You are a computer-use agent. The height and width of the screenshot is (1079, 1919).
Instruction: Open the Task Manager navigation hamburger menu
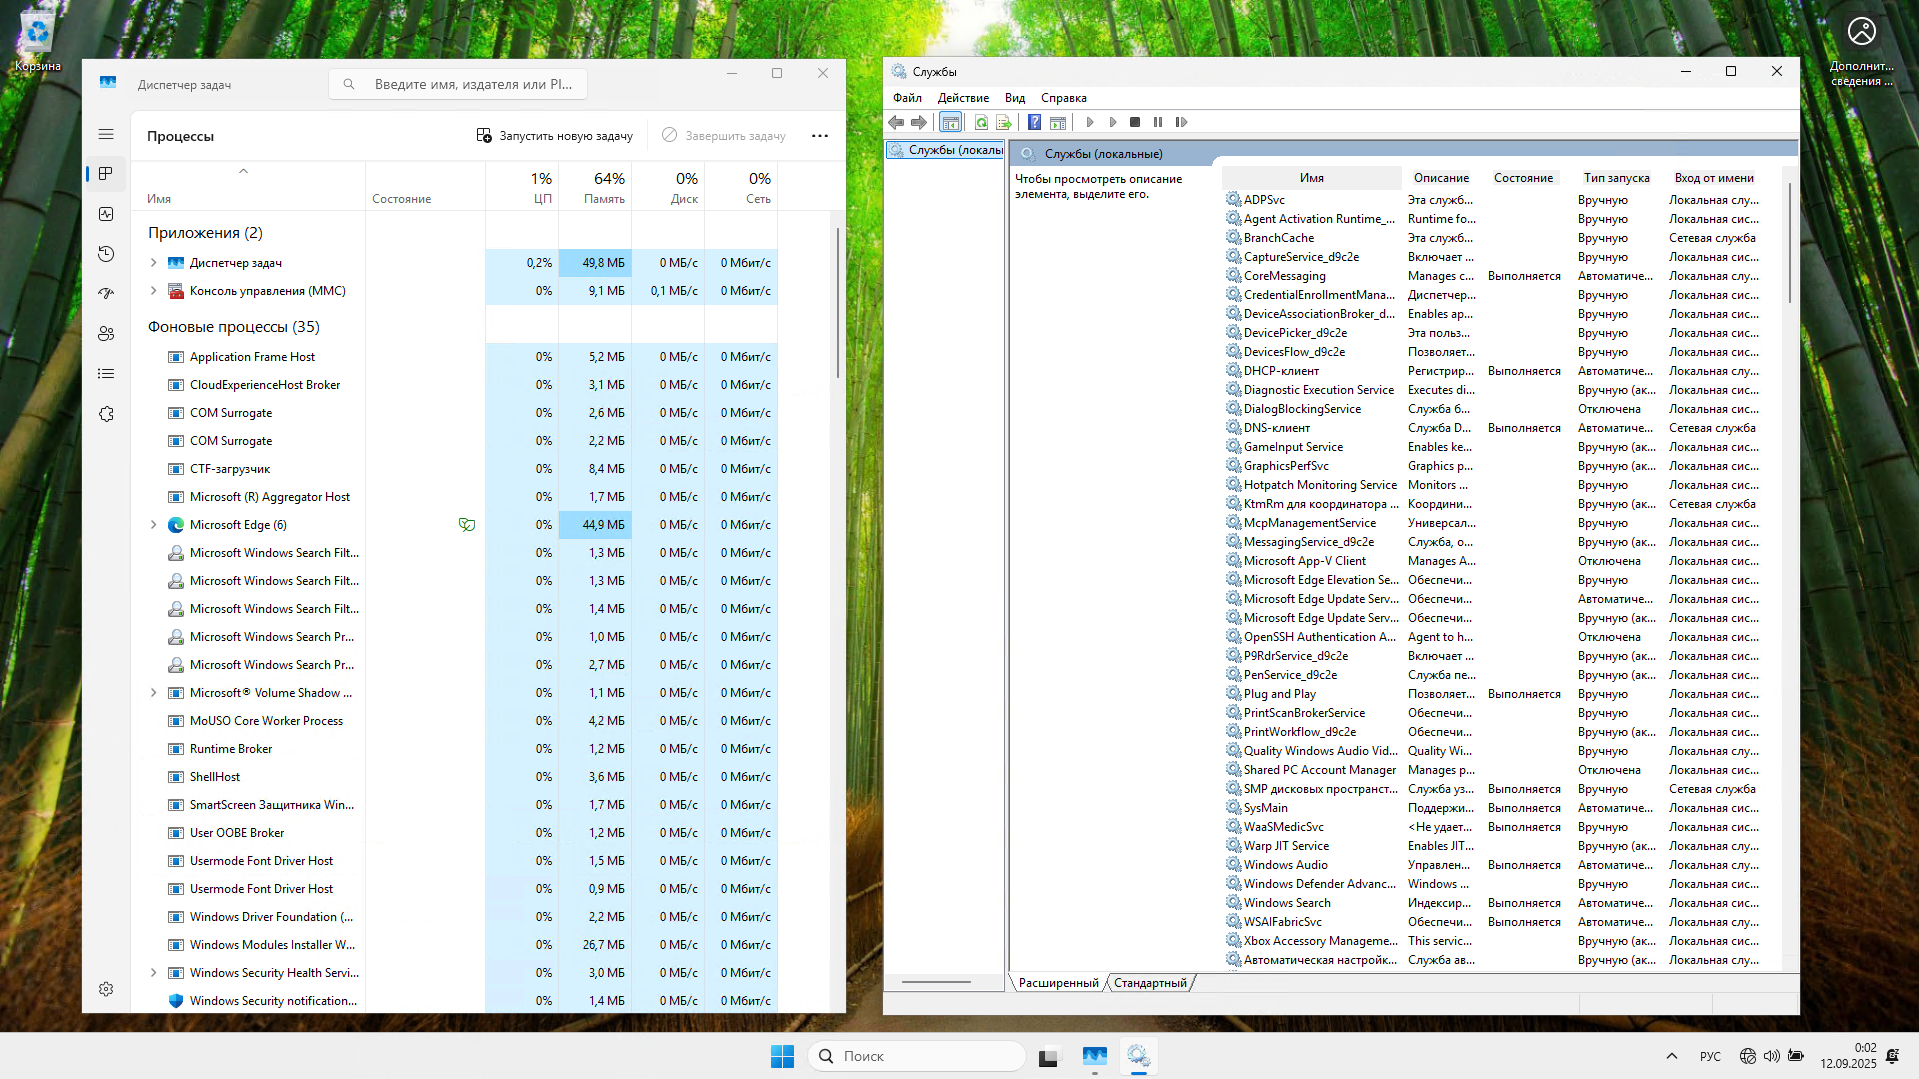coord(106,134)
